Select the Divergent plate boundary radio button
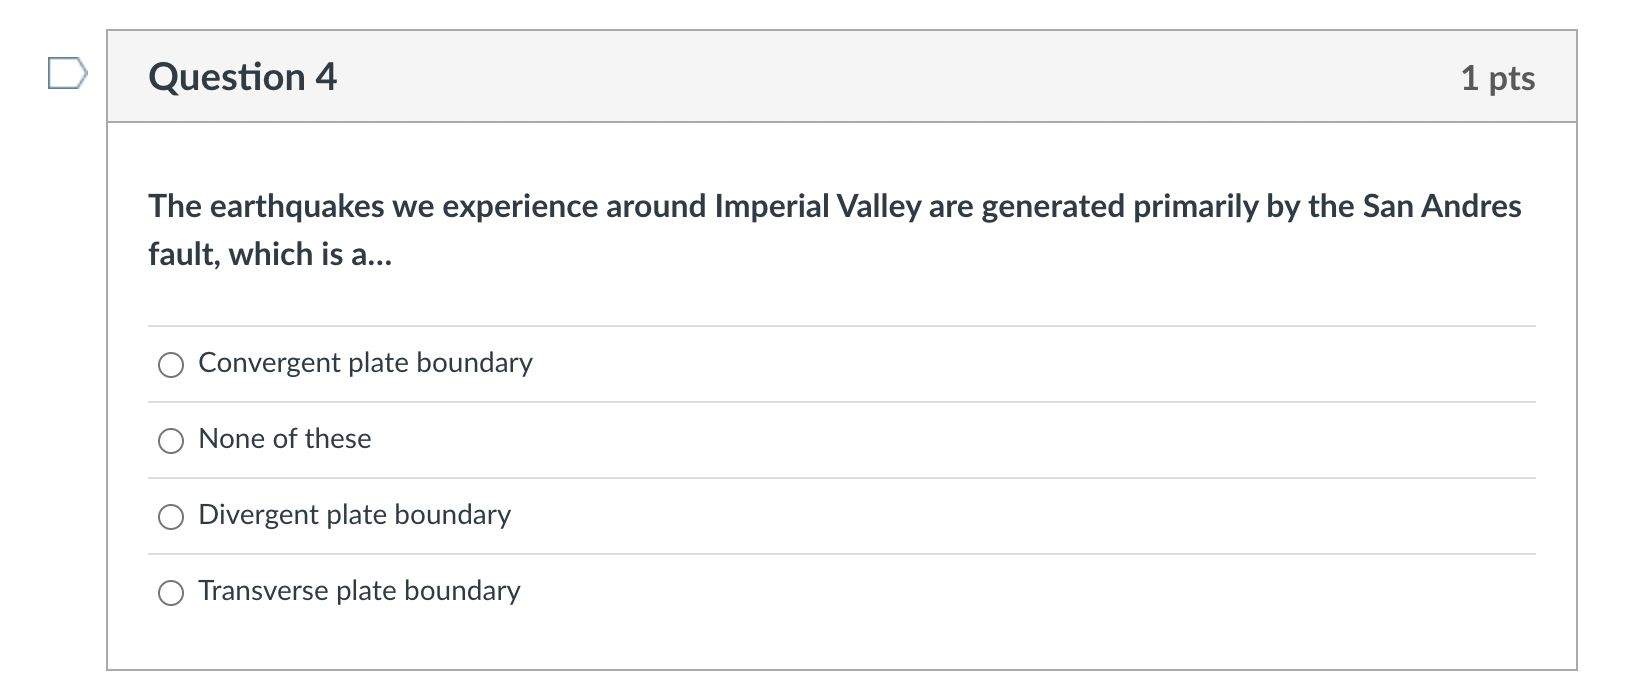 pyautogui.click(x=171, y=517)
